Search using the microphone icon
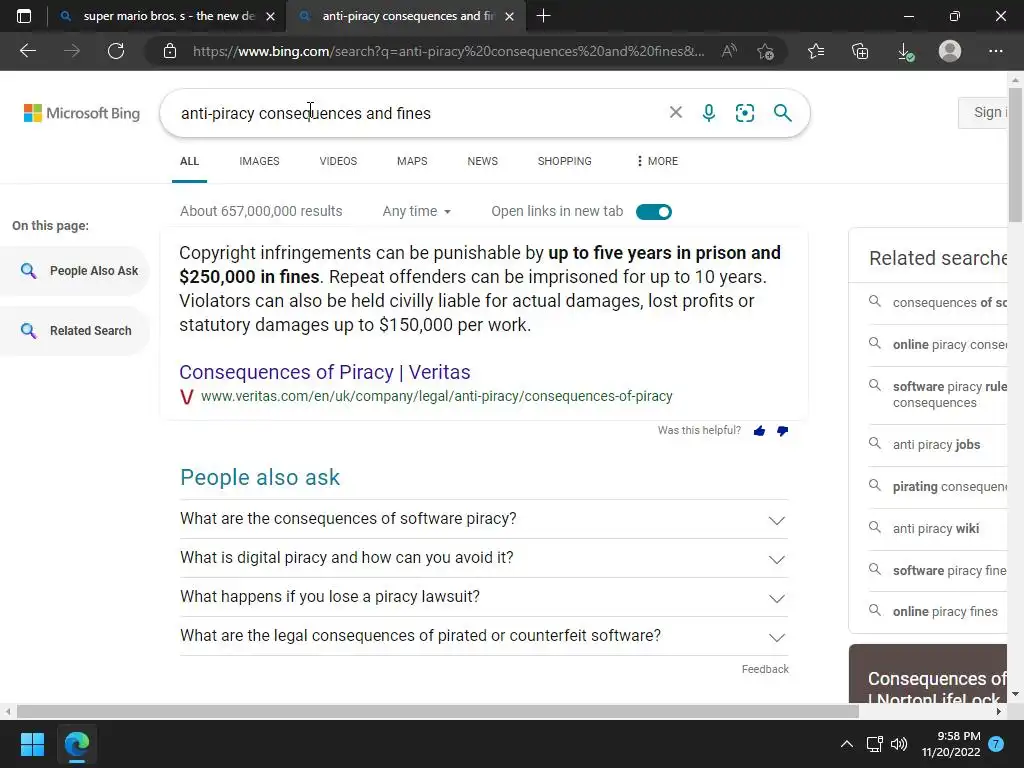Image resolution: width=1024 pixels, height=768 pixels. [709, 113]
